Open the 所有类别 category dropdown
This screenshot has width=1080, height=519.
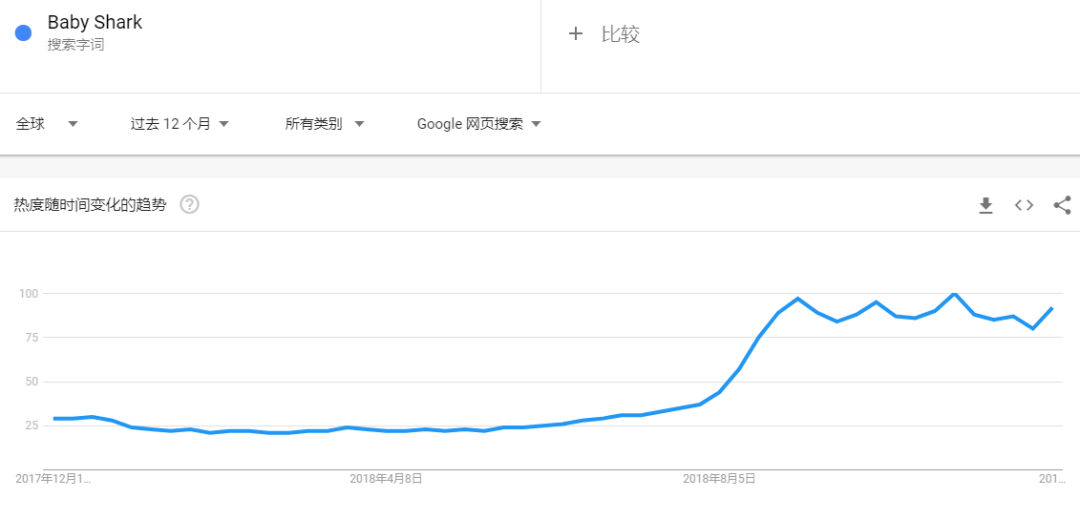324,124
